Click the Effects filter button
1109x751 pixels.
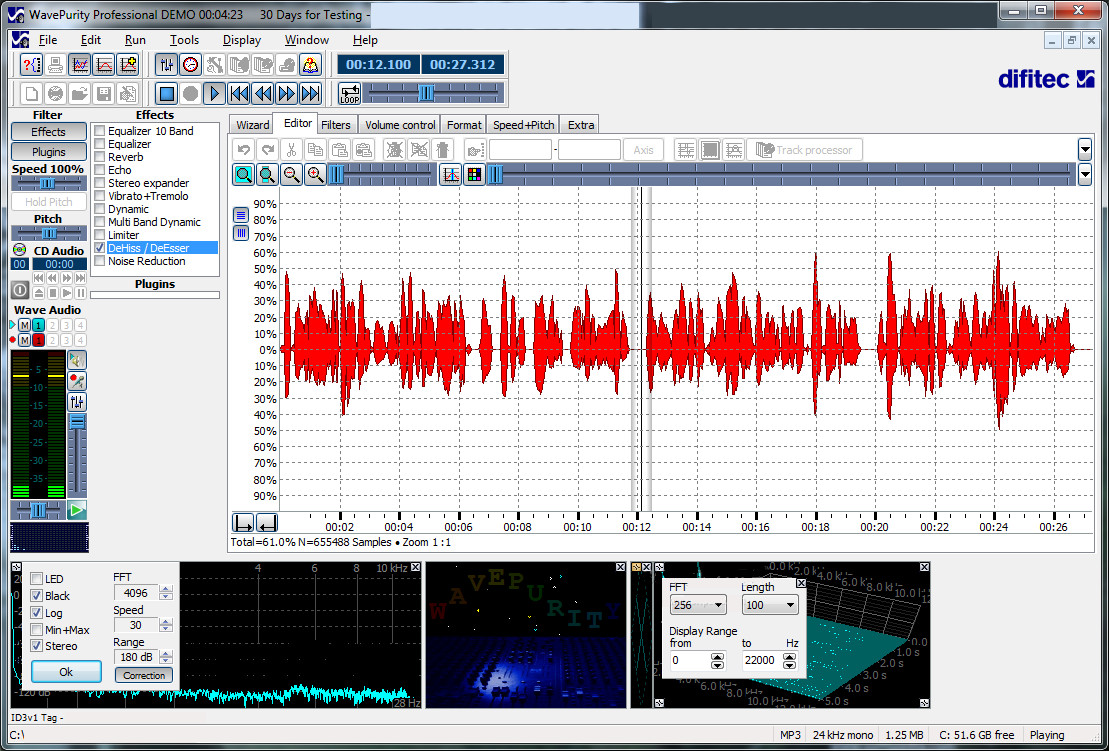[49, 132]
